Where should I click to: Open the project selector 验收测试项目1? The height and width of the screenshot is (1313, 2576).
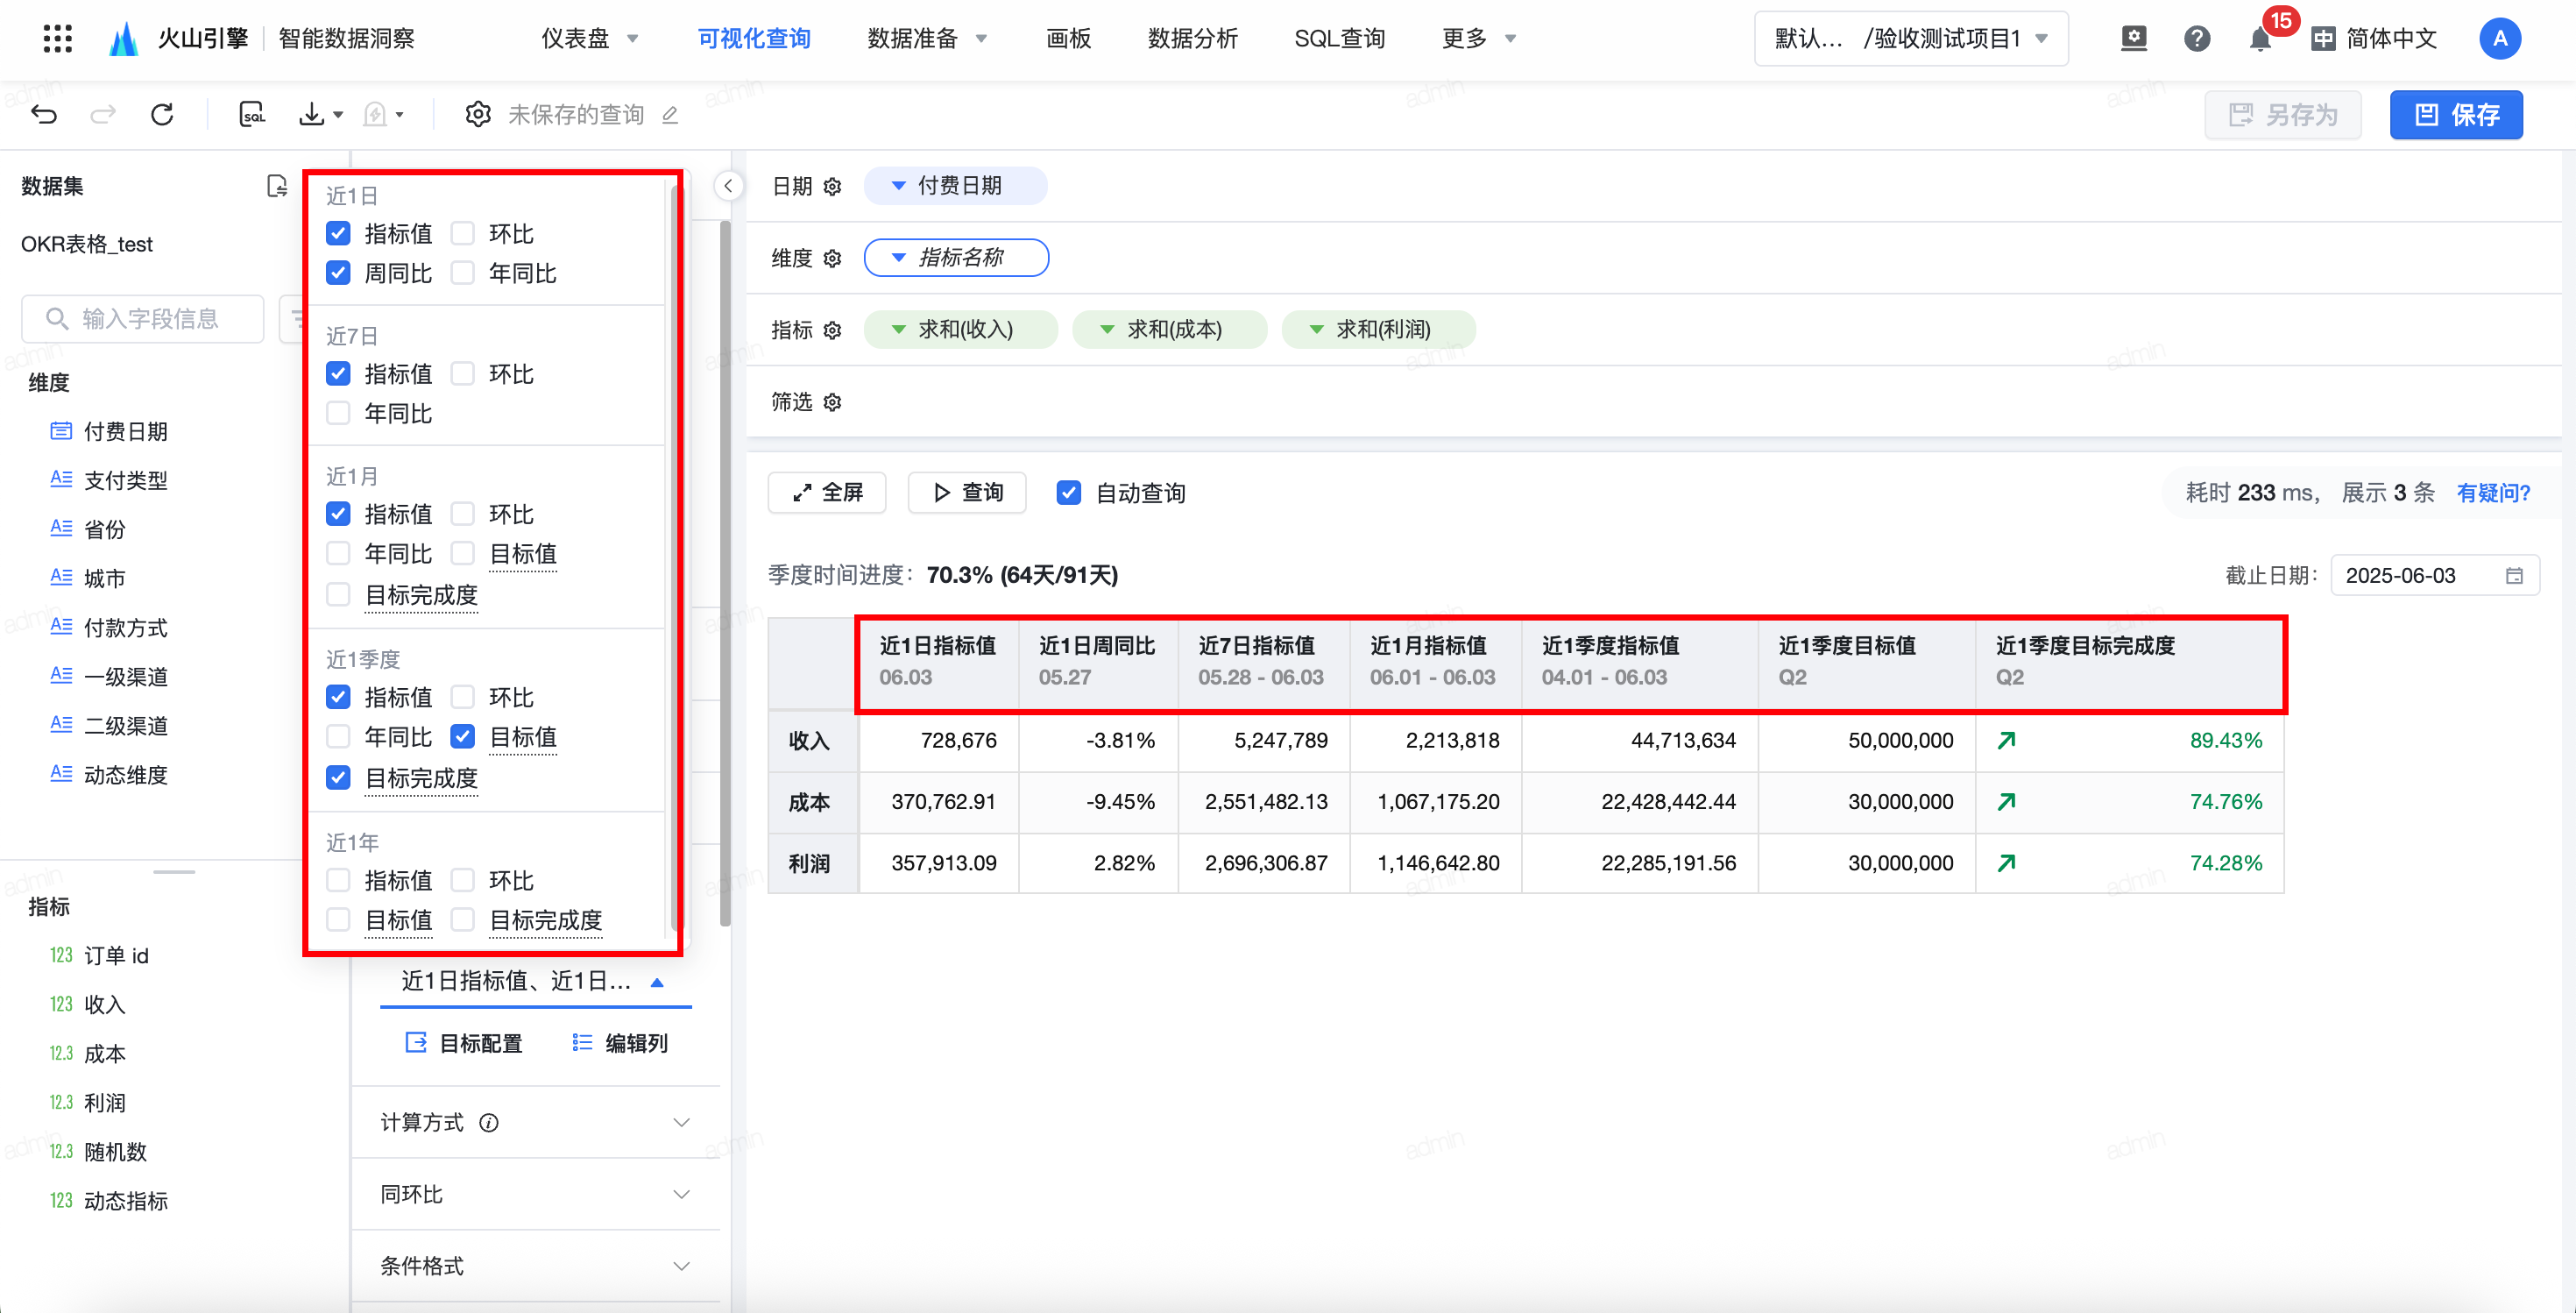pyautogui.click(x=1911, y=39)
